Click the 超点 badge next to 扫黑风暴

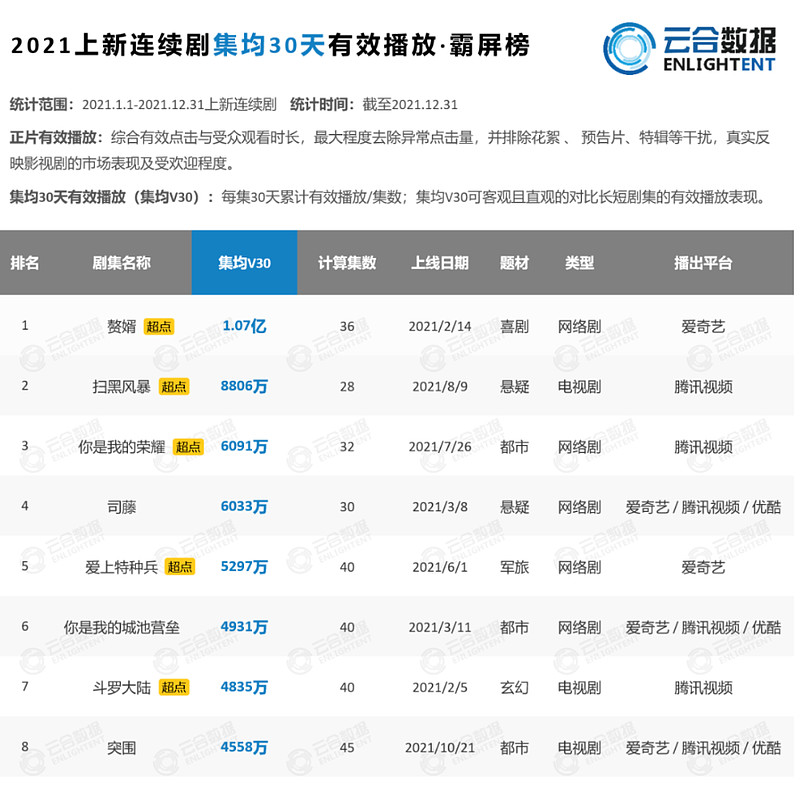pos(173,386)
